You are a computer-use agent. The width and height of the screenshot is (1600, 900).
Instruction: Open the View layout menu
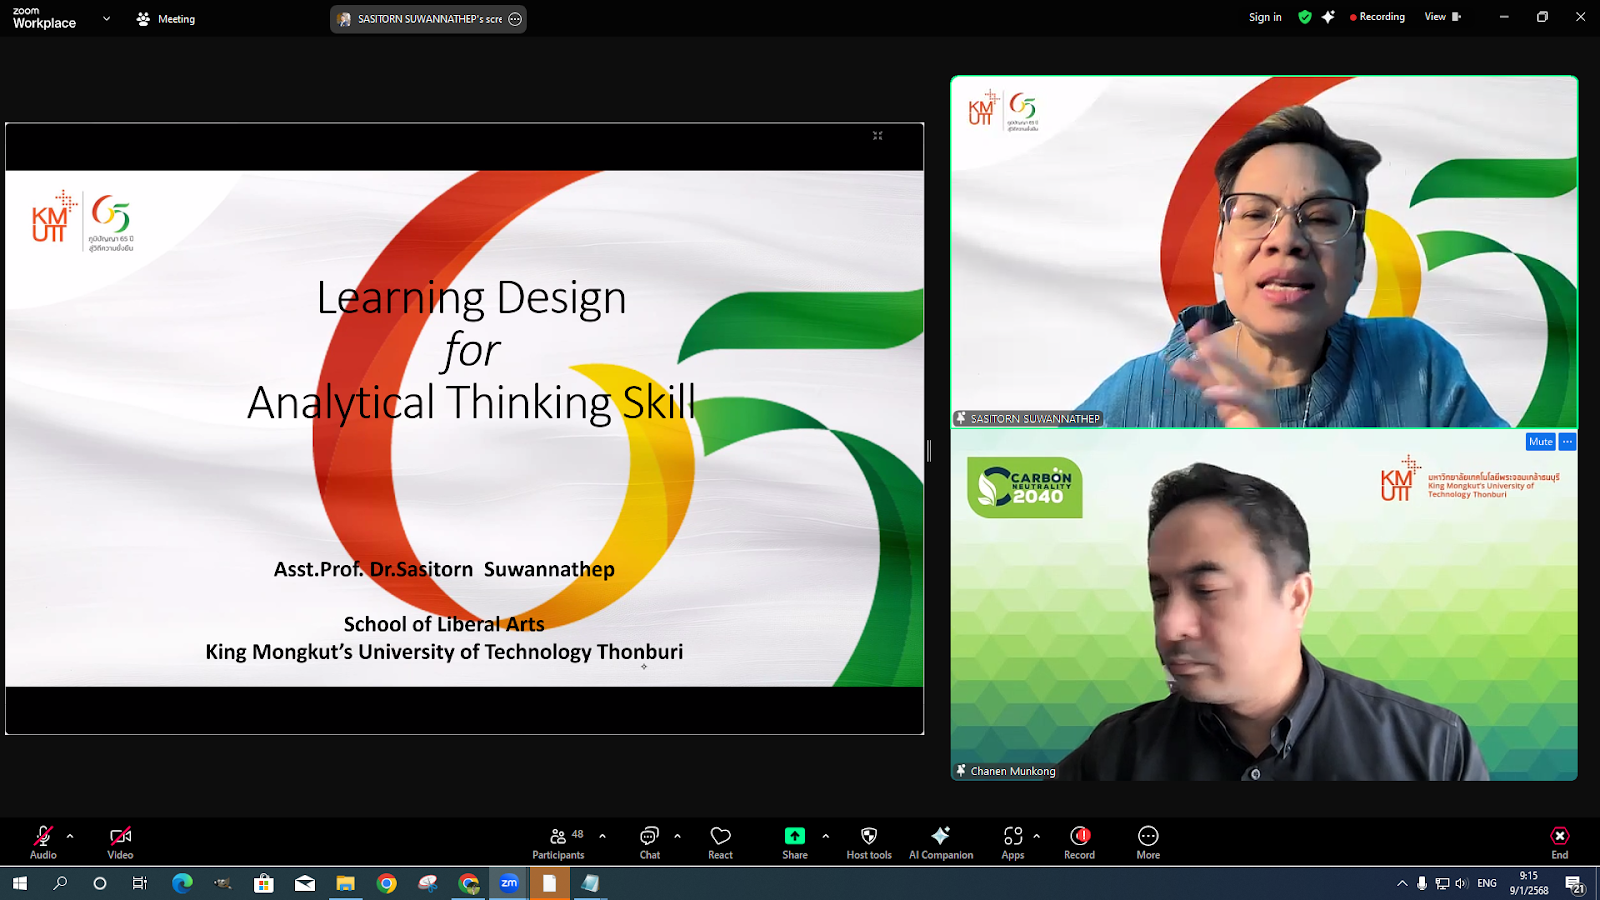click(x=1442, y=17)
